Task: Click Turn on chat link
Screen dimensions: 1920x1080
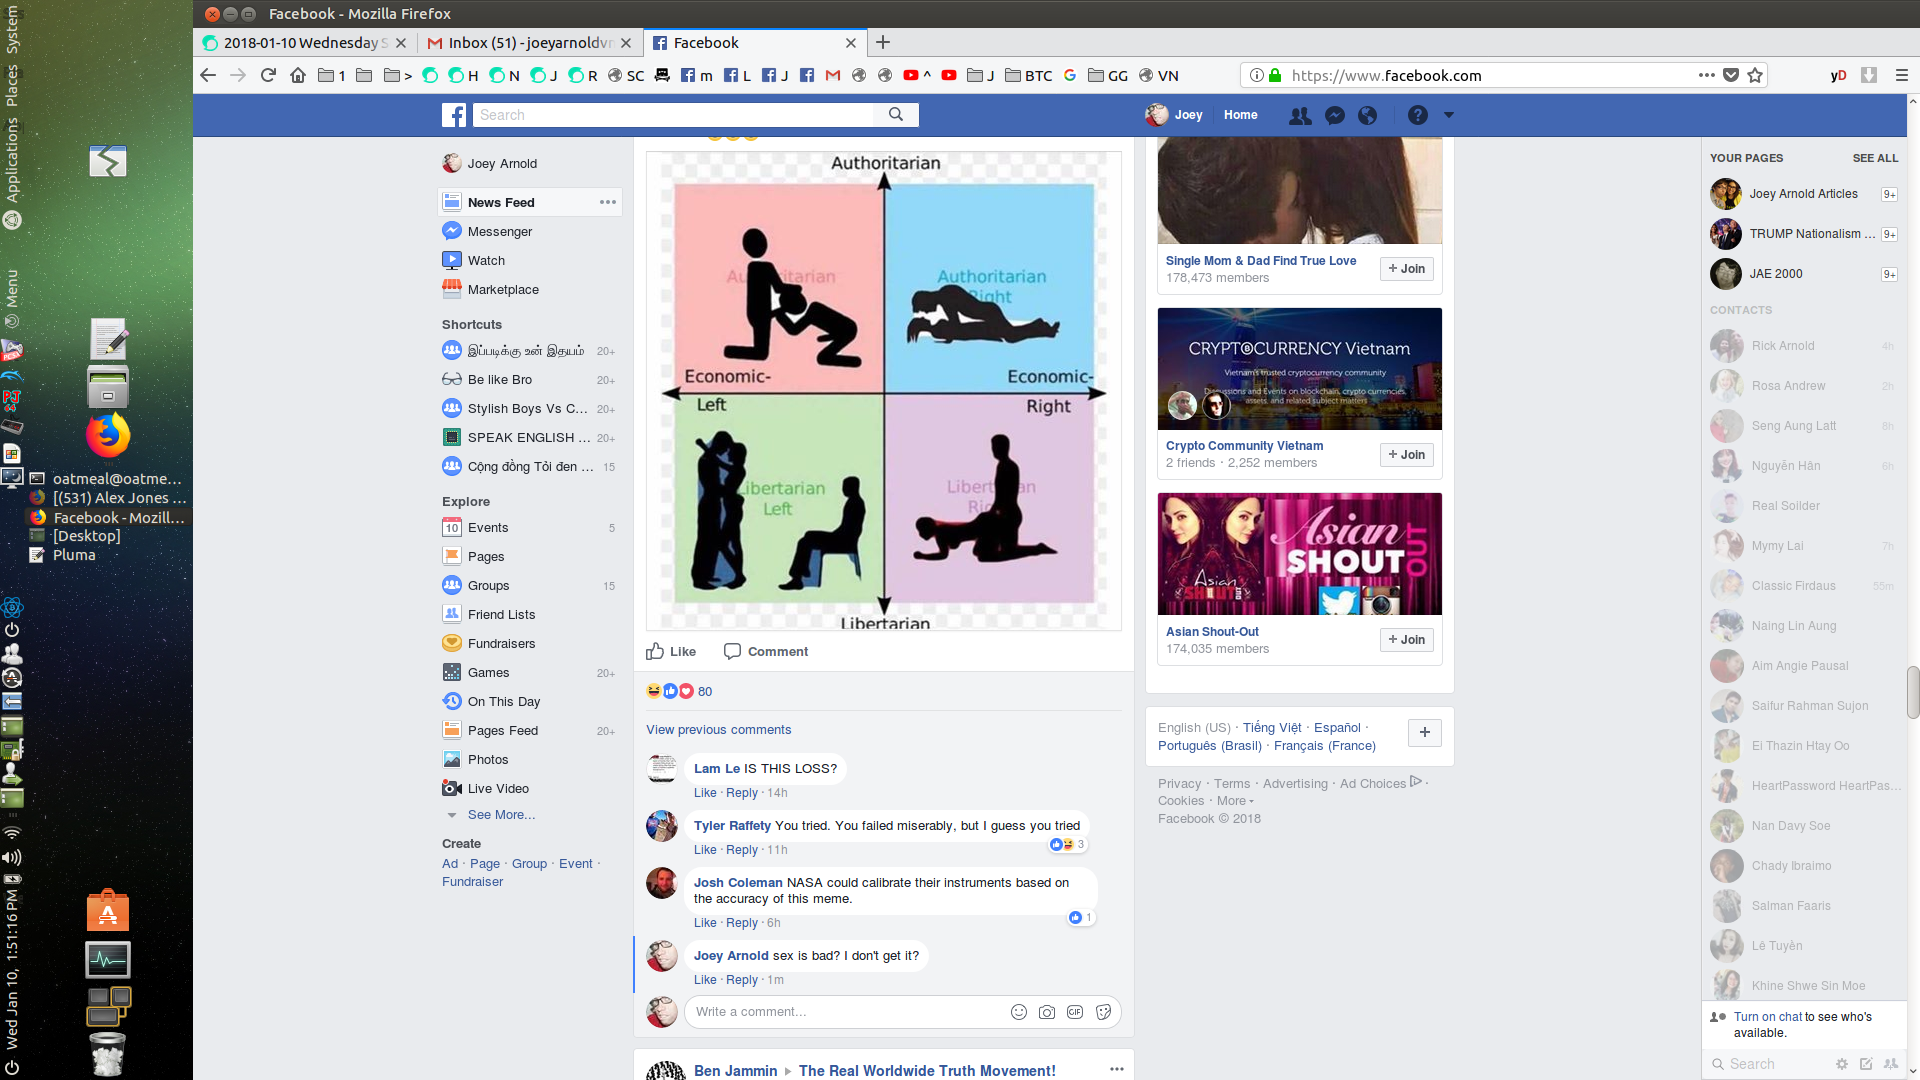Action: tap(1767, 1016)
